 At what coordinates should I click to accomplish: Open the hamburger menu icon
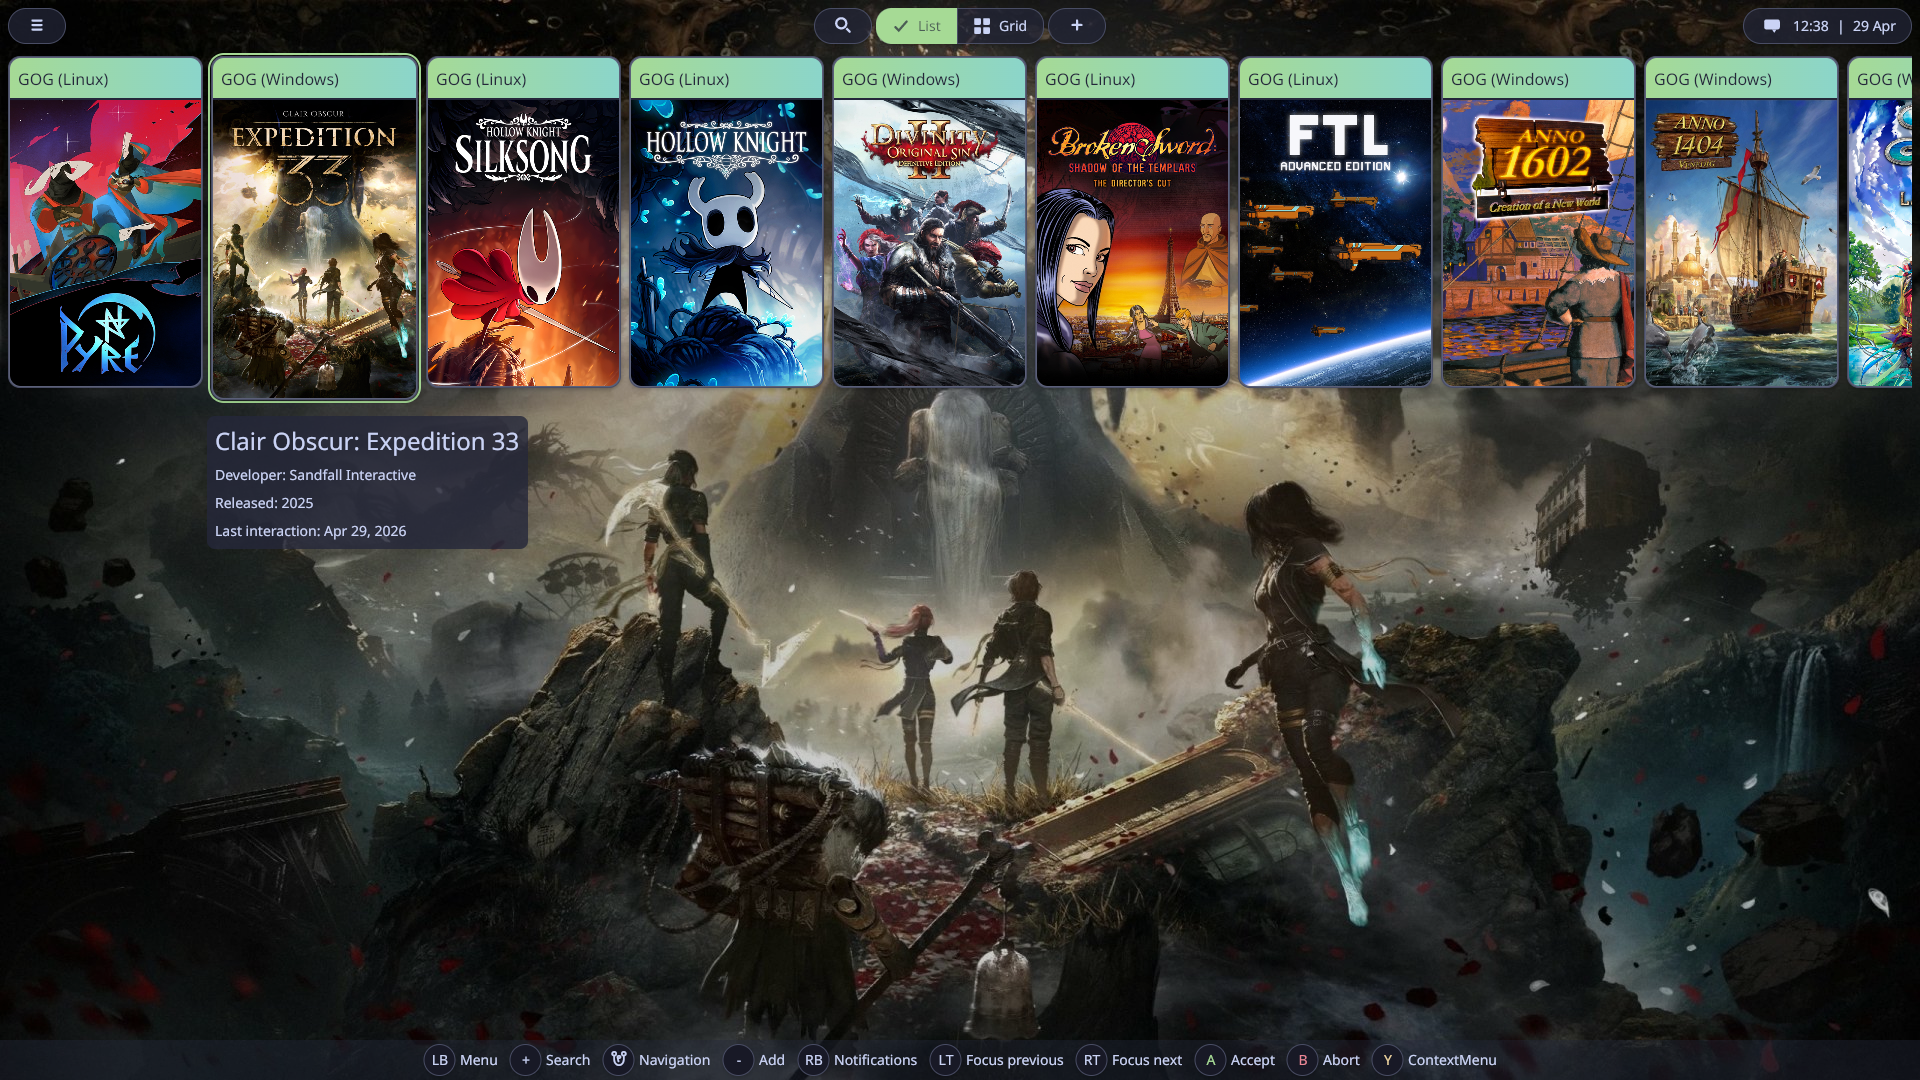click(37, 26)
